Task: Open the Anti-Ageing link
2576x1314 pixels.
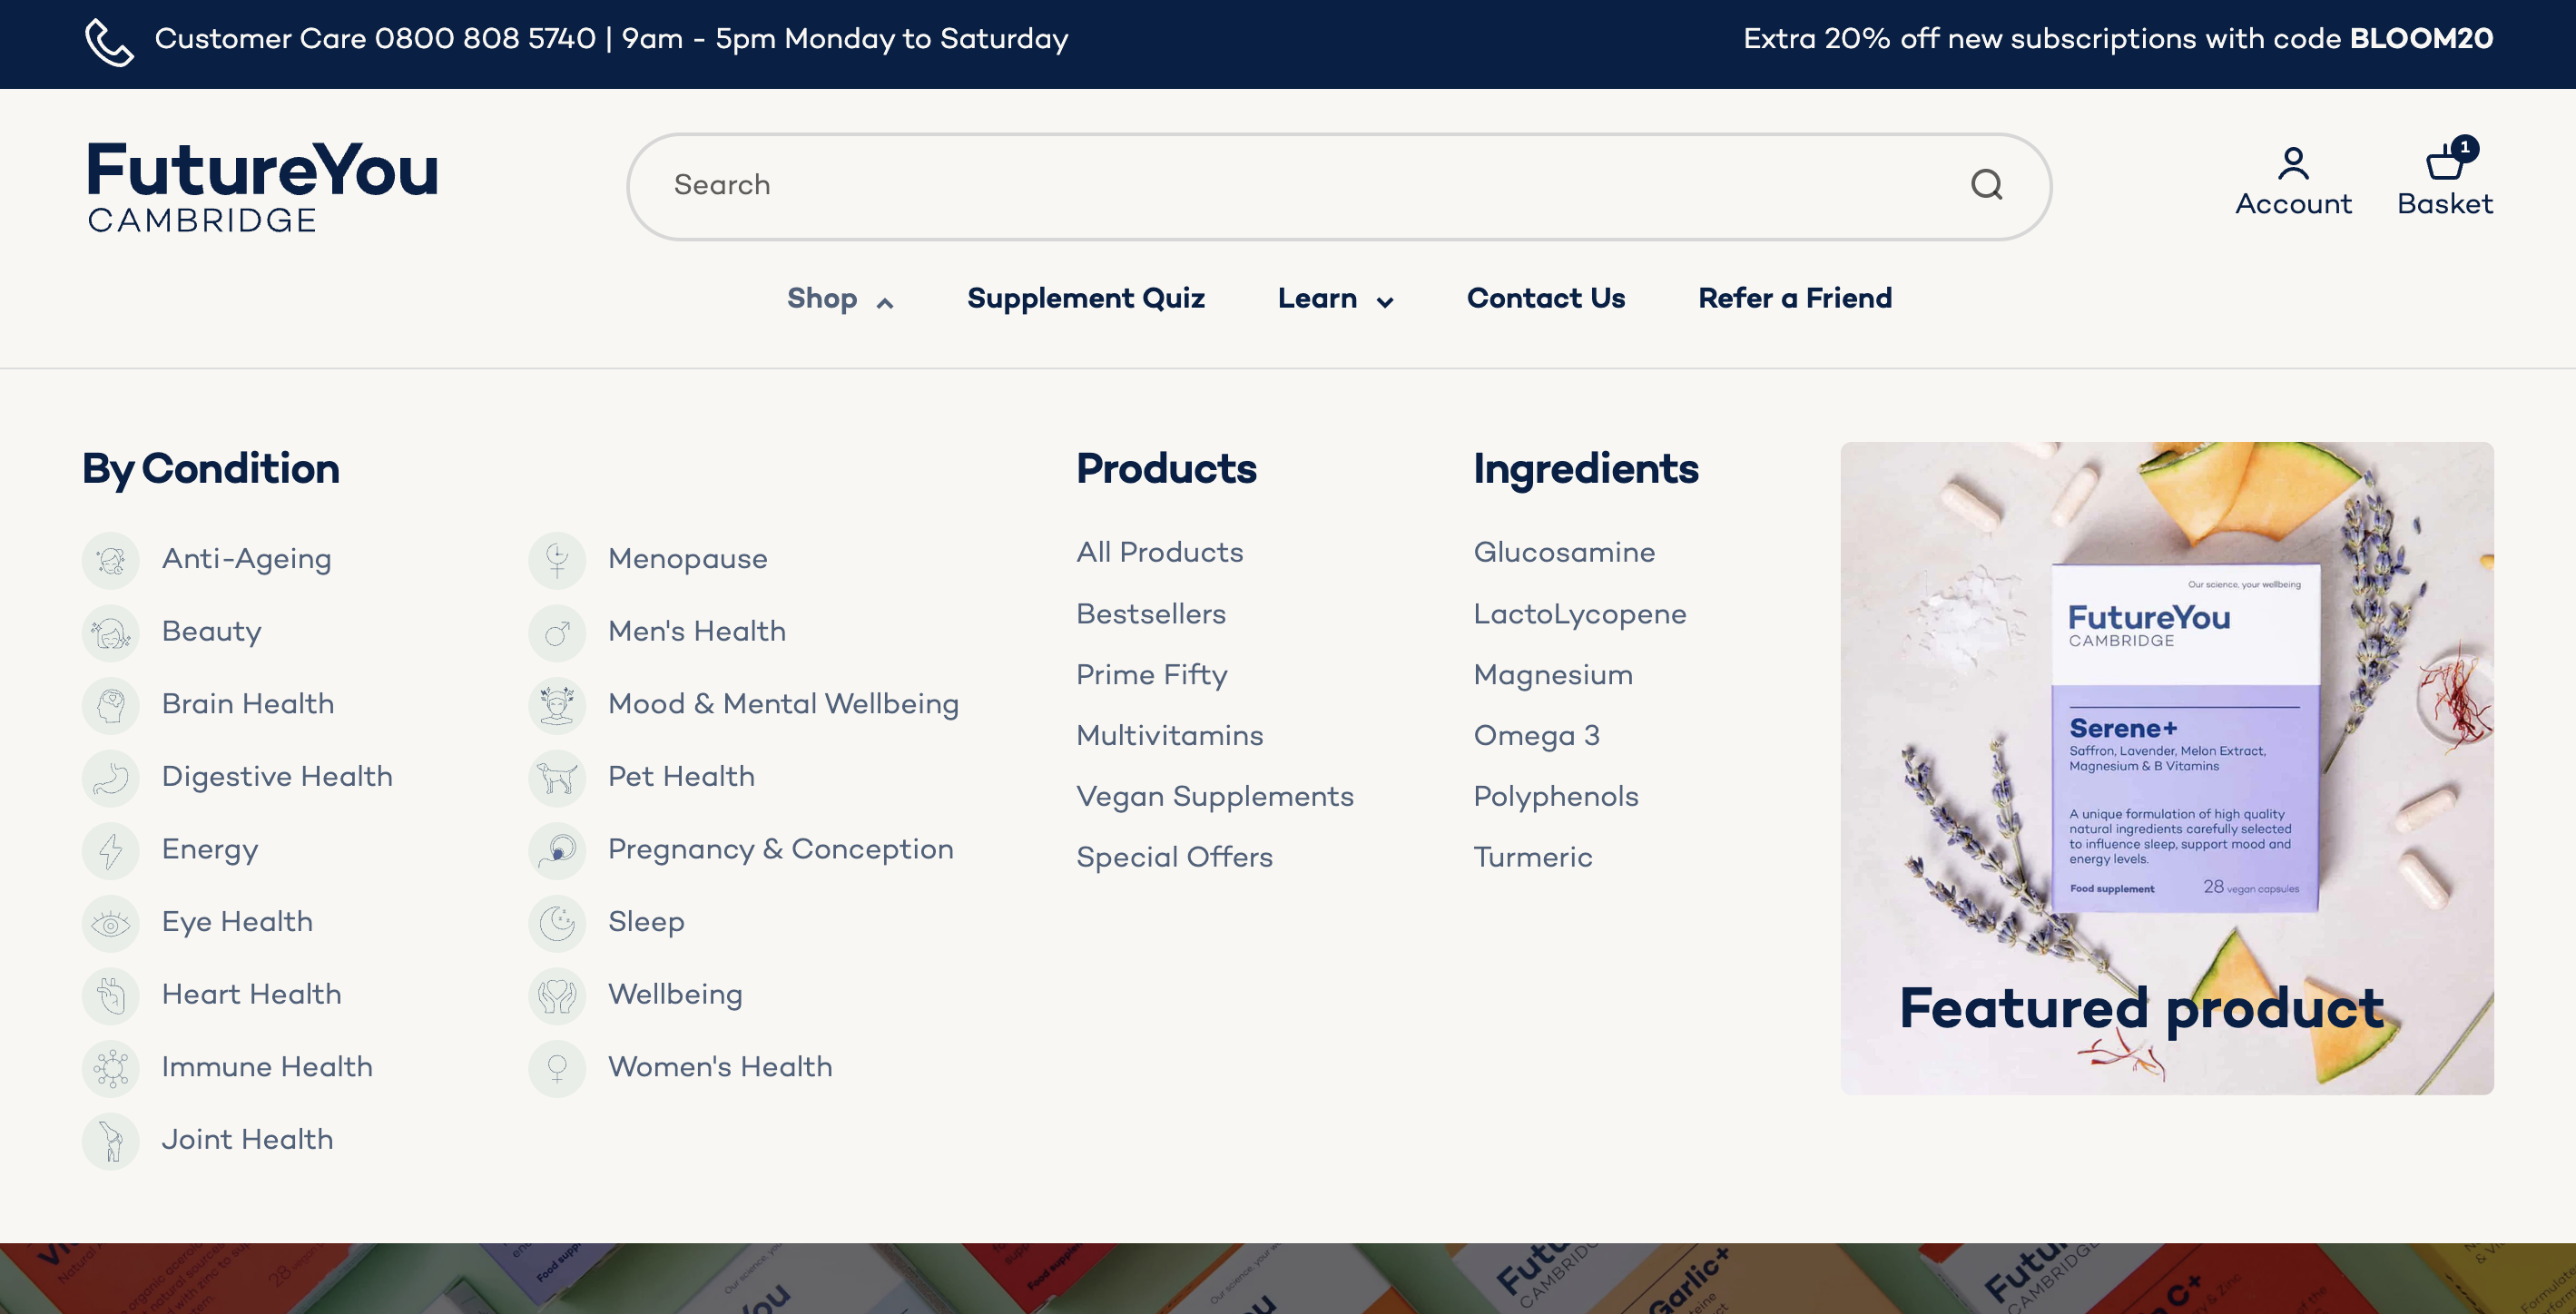Action: point(247,559)
